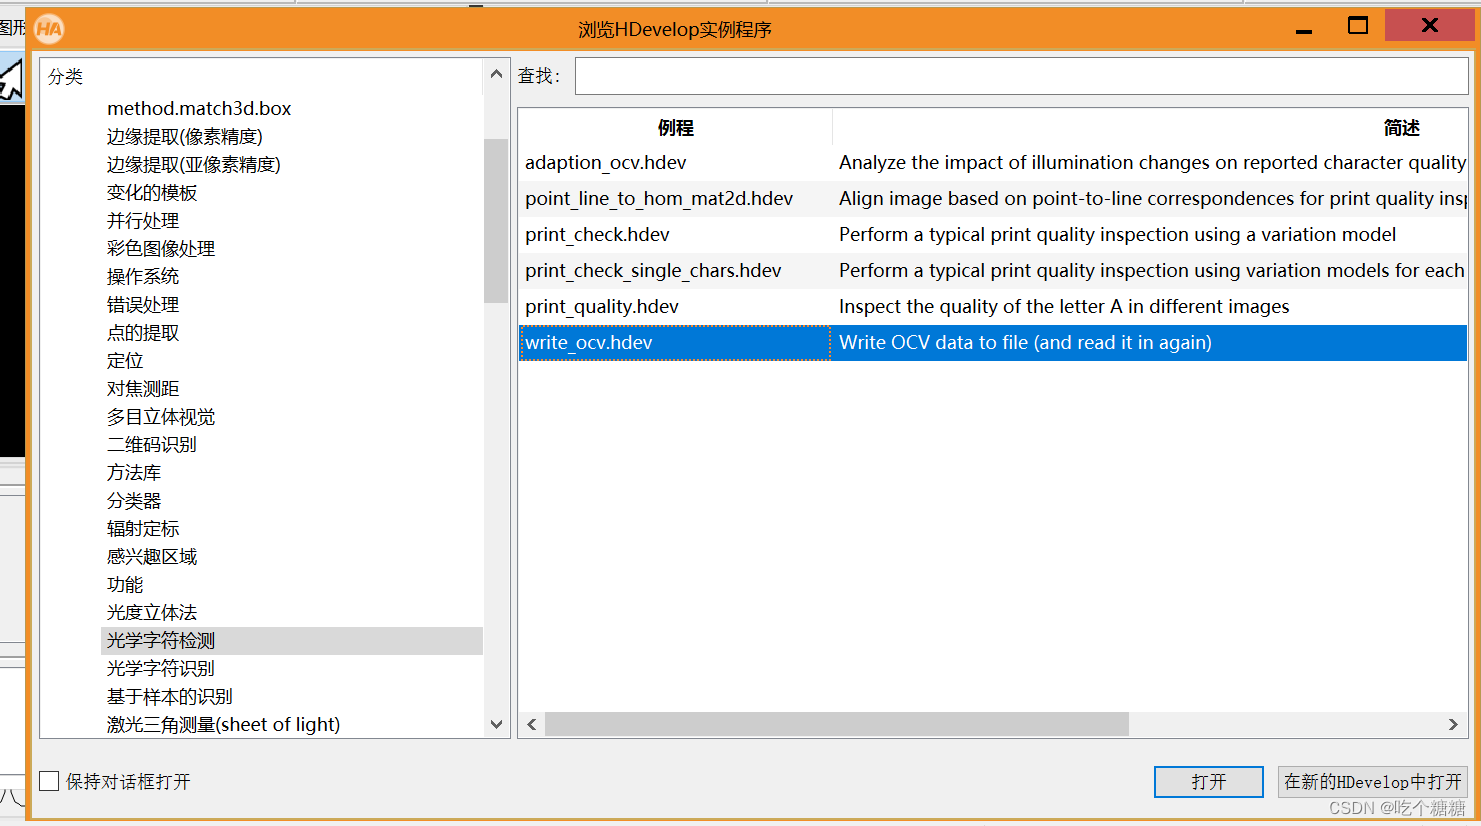Select example write_ocv.hdev

click(589, 342)
